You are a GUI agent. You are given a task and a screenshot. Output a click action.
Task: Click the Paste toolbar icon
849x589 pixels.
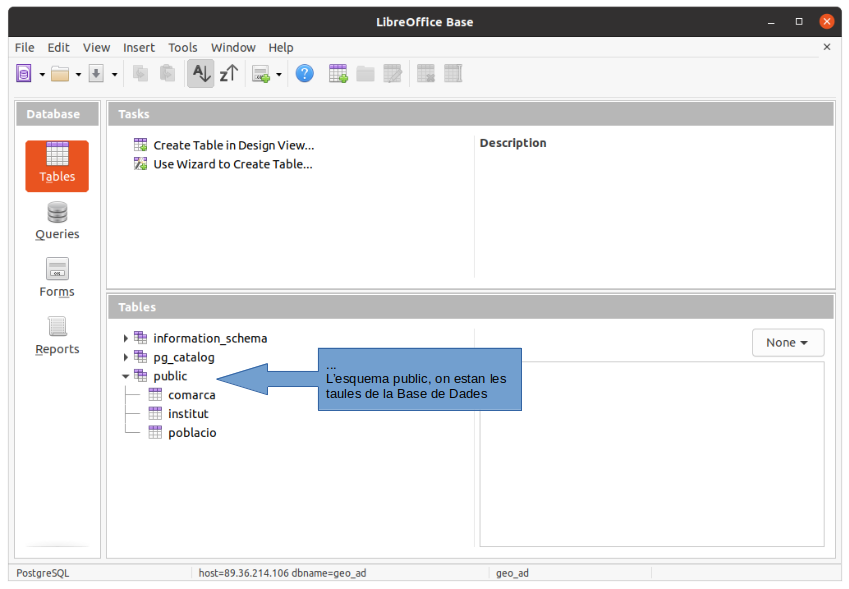coord(167,73)
